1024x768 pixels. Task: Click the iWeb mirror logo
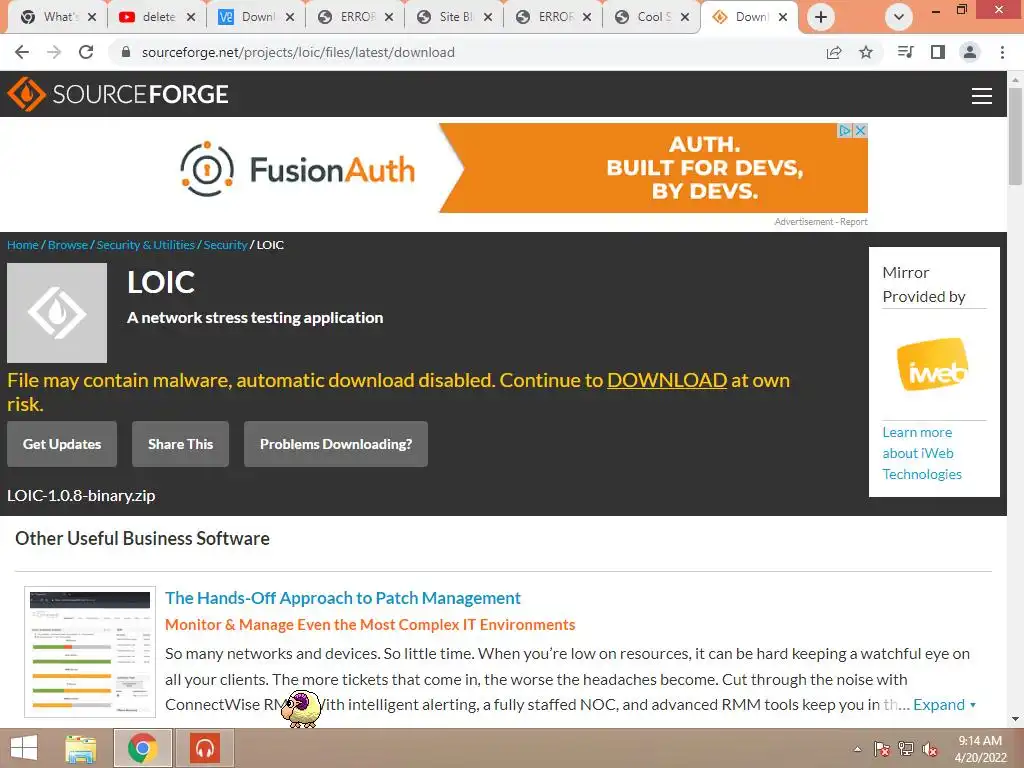click(933, 364)
